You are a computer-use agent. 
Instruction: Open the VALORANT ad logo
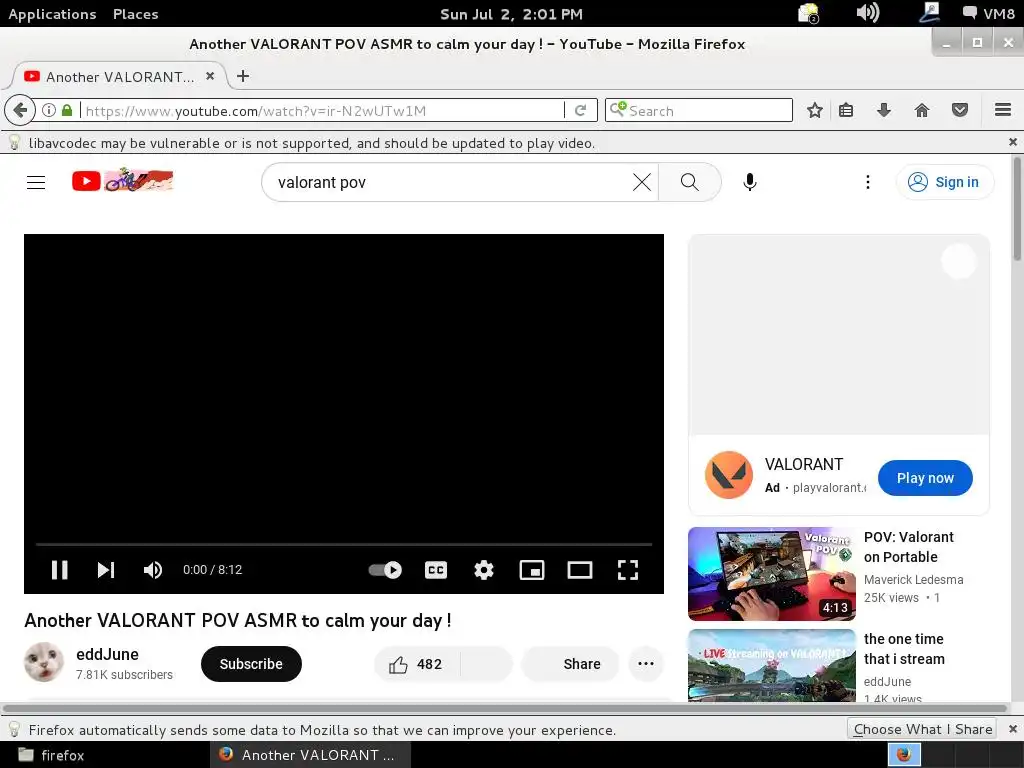729,475
